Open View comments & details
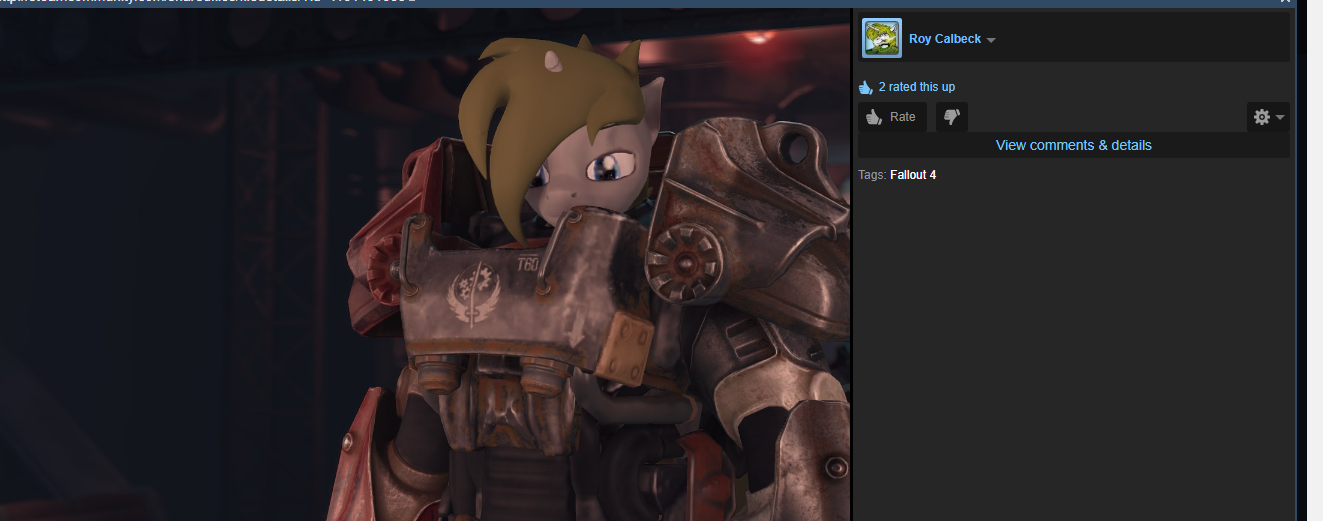 tap(1073, 145)
